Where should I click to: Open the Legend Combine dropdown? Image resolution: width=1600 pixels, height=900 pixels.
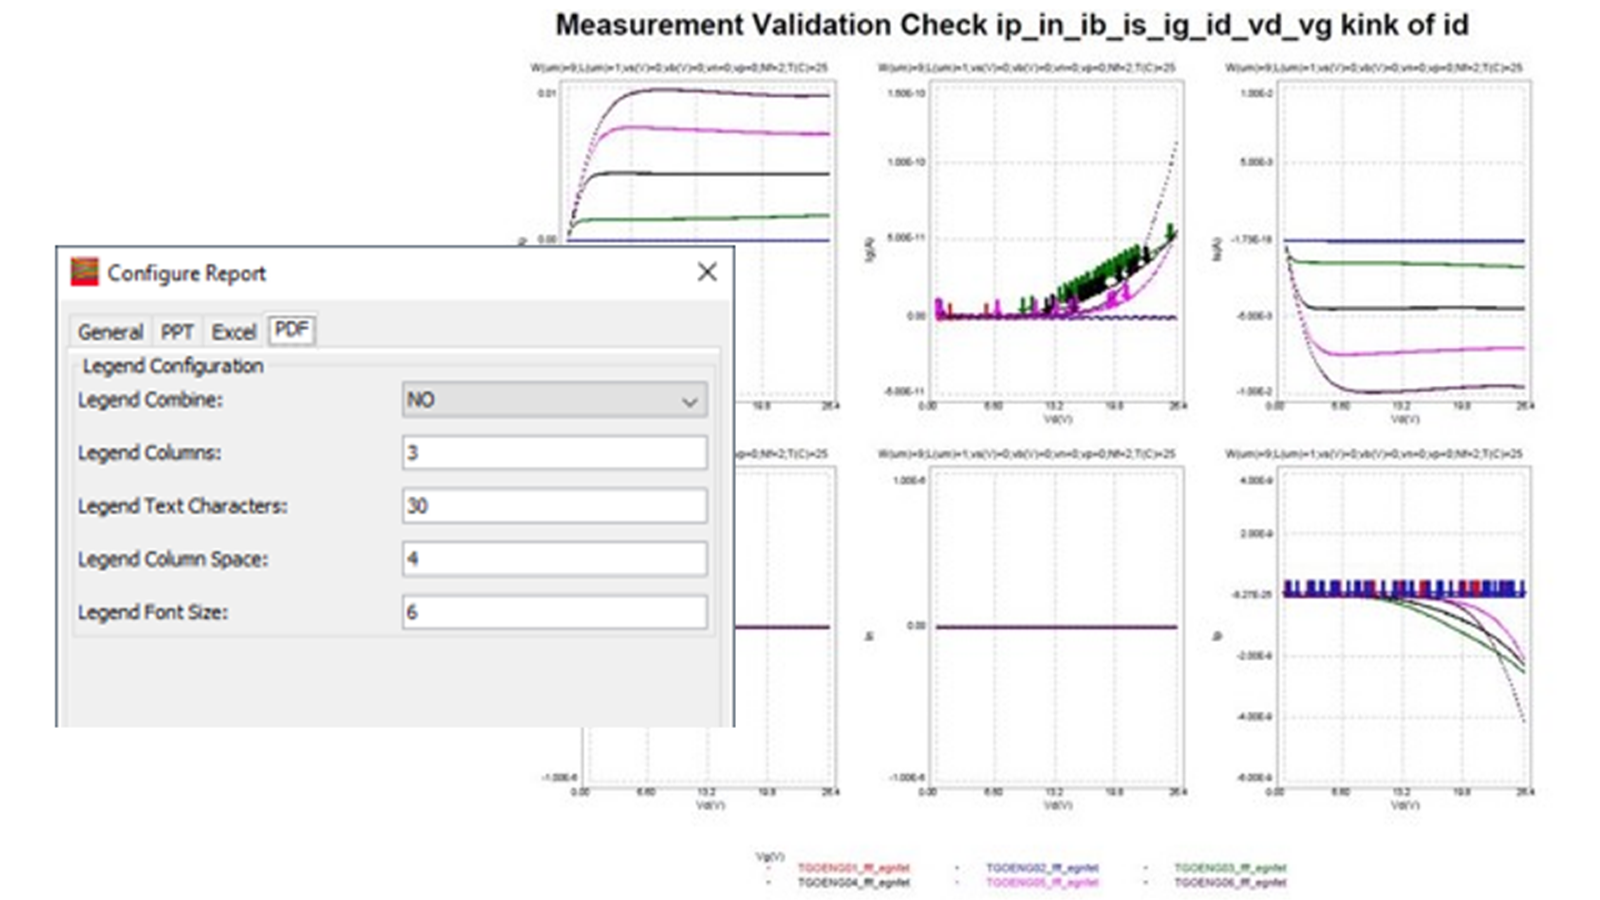coord(692,401)
